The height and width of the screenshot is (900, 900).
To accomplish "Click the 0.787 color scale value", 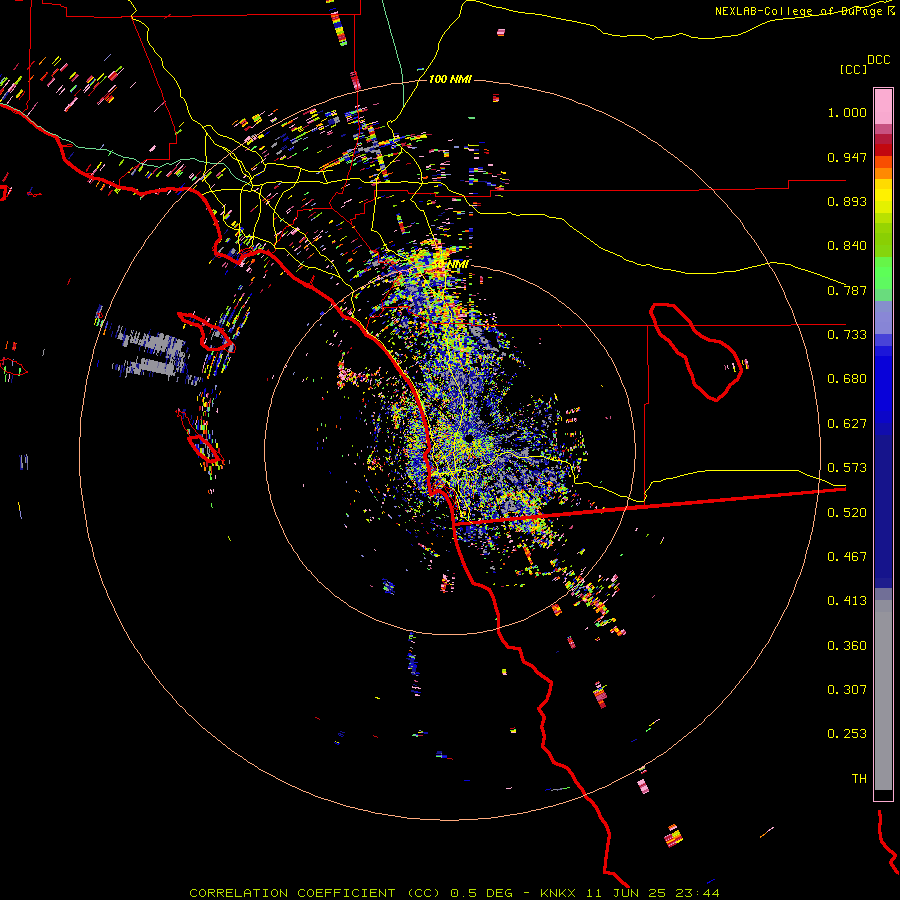I will point(847,290).
